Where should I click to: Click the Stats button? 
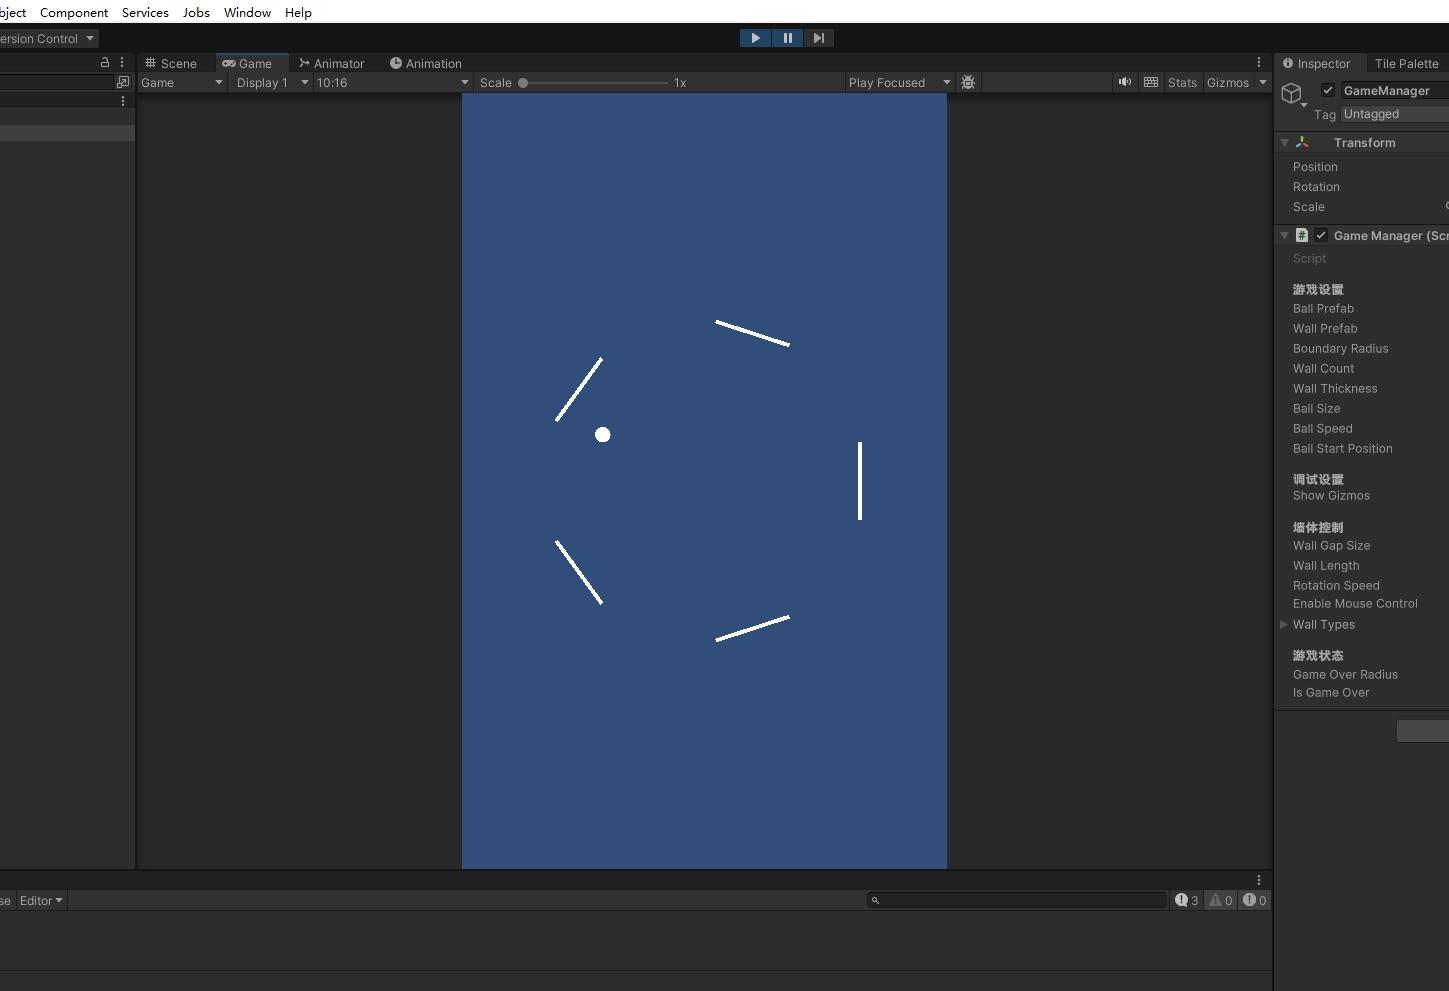tap(1182, 83)
